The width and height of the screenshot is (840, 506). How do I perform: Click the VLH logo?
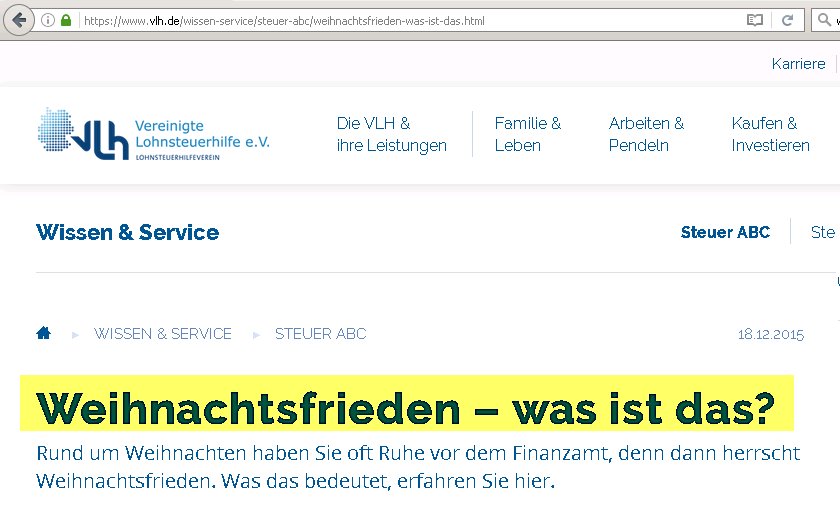154,135
